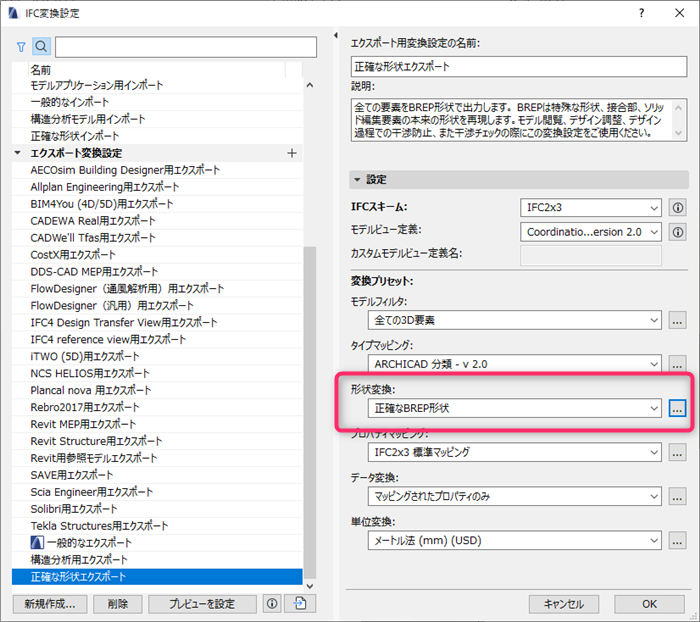This screenshot has height=622, width=700.
Task: Select BIM4You (4D/5D)用エクスポート
Action: point(157,204)
